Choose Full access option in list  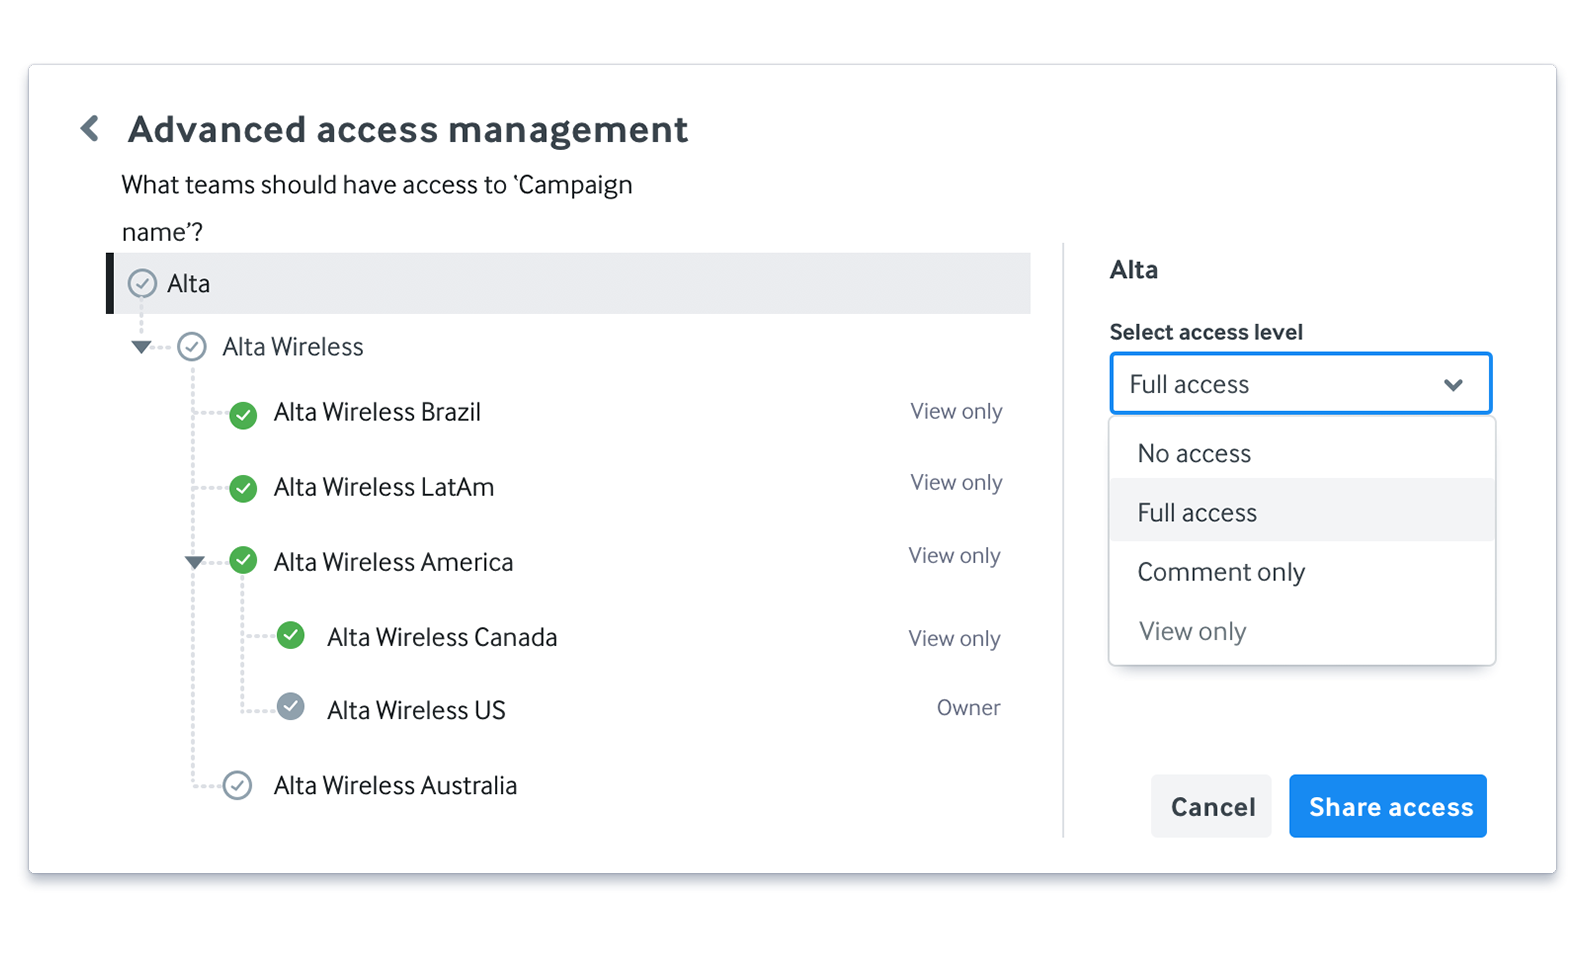[1302, 512]
